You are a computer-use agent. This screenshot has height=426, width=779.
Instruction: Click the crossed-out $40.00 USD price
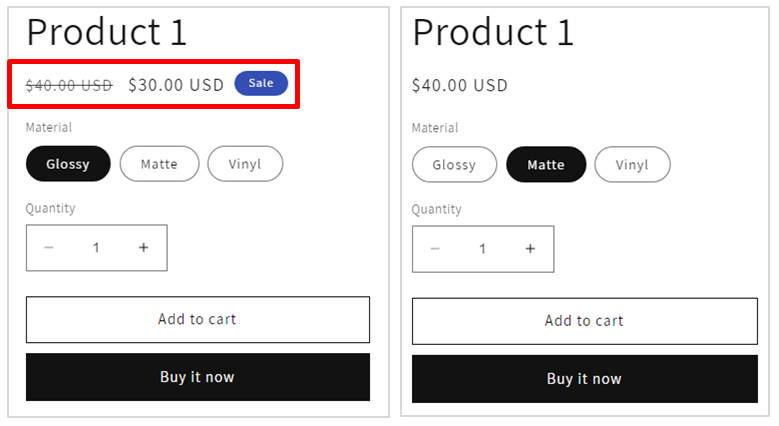[x=69, y=85]
